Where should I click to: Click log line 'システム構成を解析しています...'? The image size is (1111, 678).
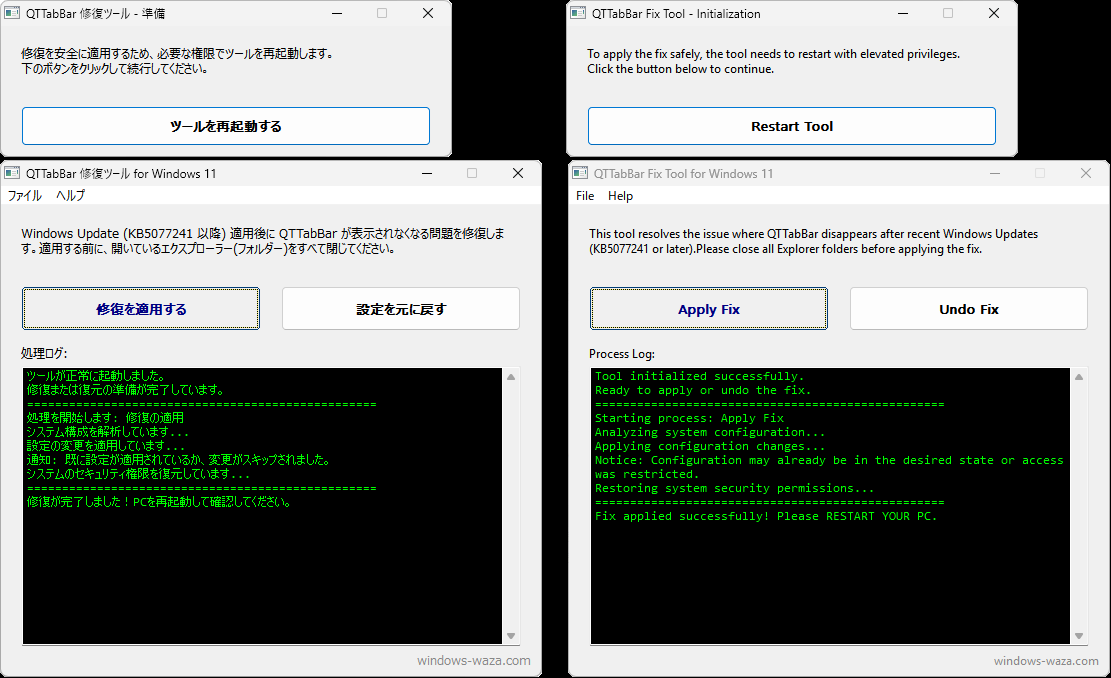[x=108, y=431]
